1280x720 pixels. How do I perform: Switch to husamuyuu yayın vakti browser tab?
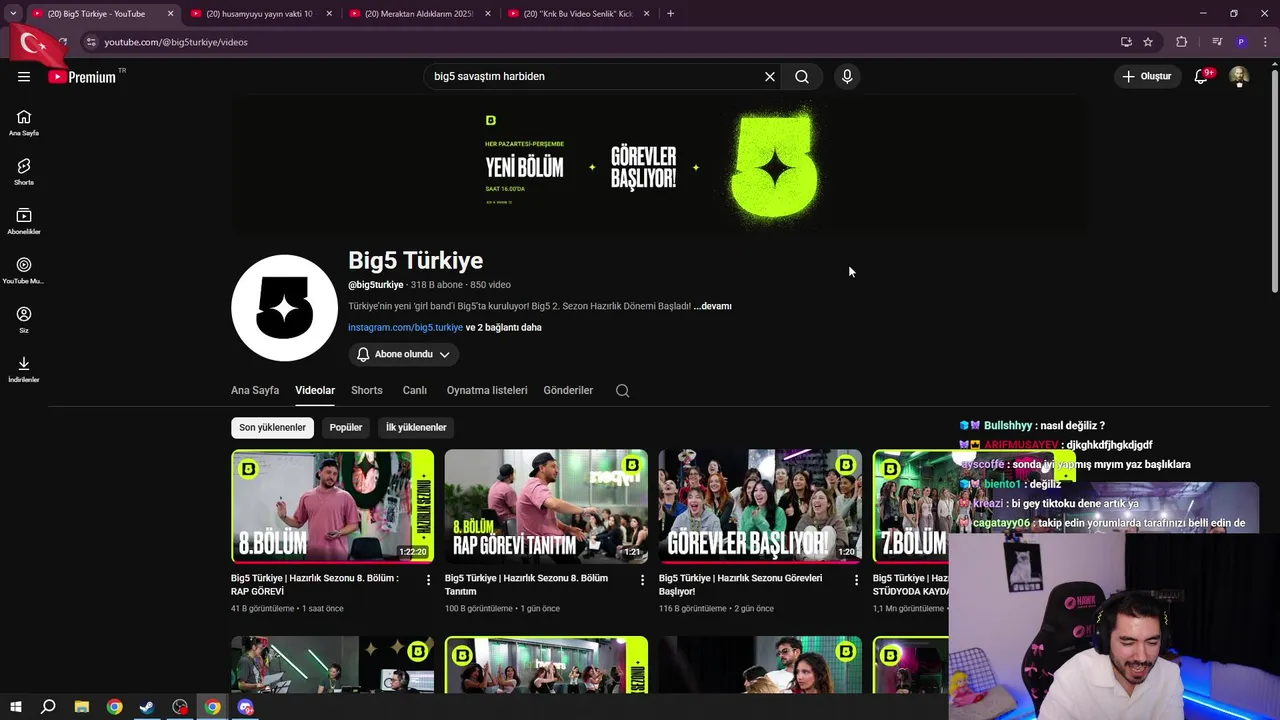(259, 14)
